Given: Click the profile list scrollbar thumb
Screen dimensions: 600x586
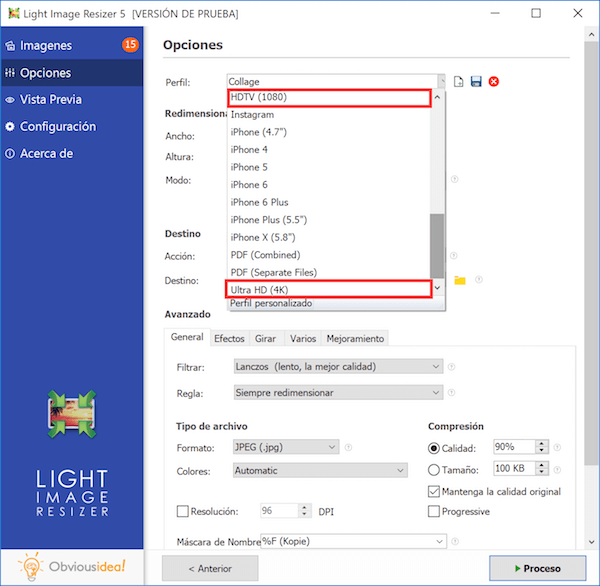Looking at the screenshot, I should [437, 246].
